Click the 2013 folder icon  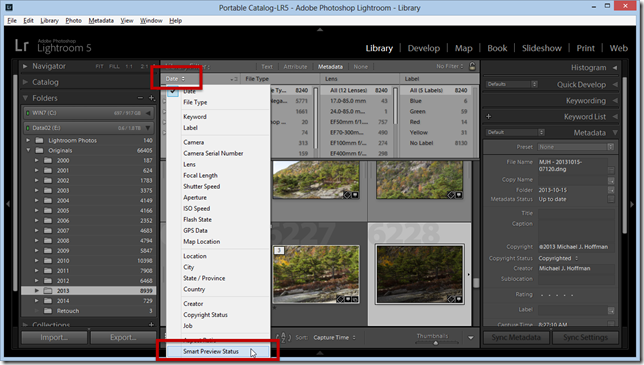point(48,291)
